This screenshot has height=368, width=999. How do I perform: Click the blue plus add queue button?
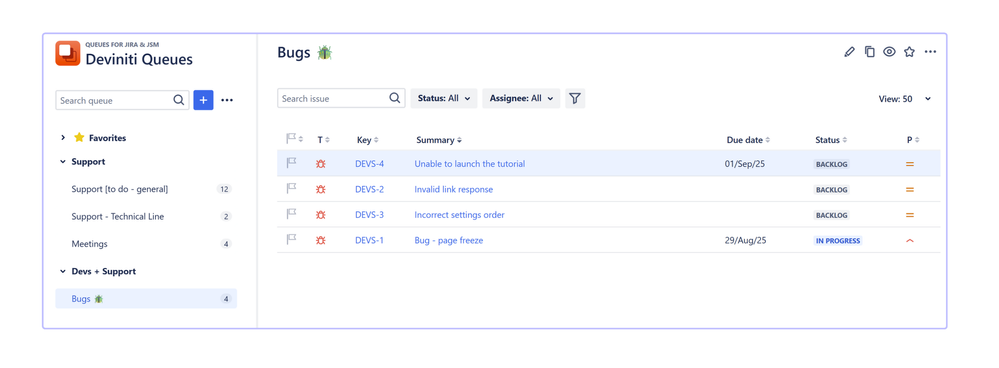tap(203, 100)
